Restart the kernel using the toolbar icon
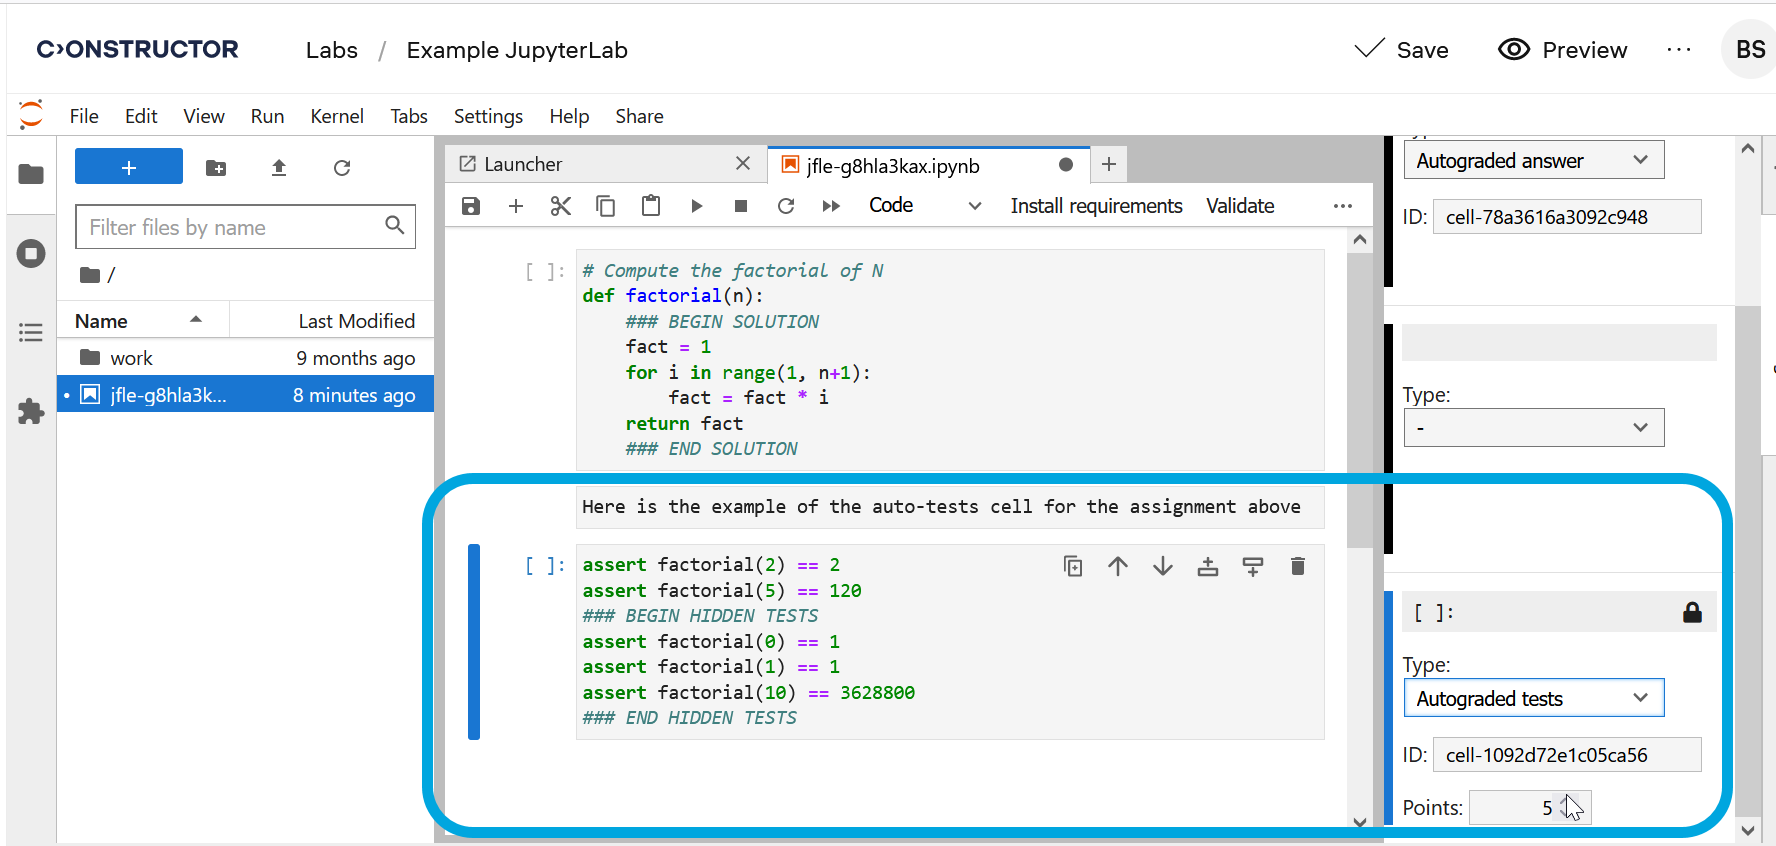This screenshot has height=846, width=1776. tap(786, 206)
